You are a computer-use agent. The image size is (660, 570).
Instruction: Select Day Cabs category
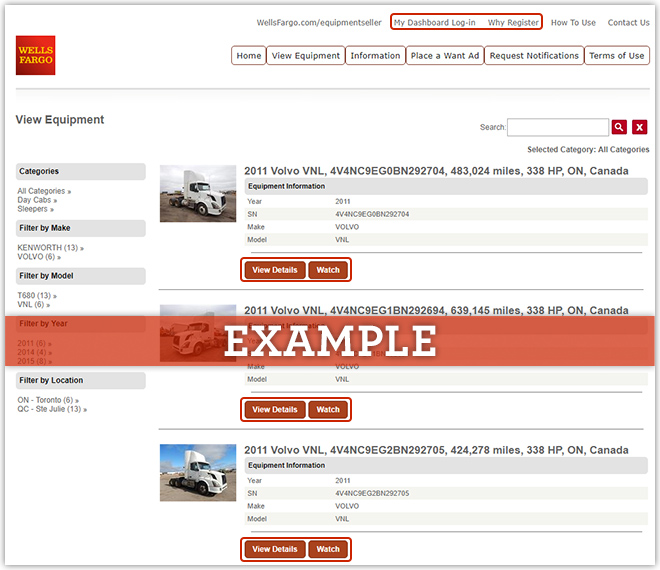pos(37,200)
